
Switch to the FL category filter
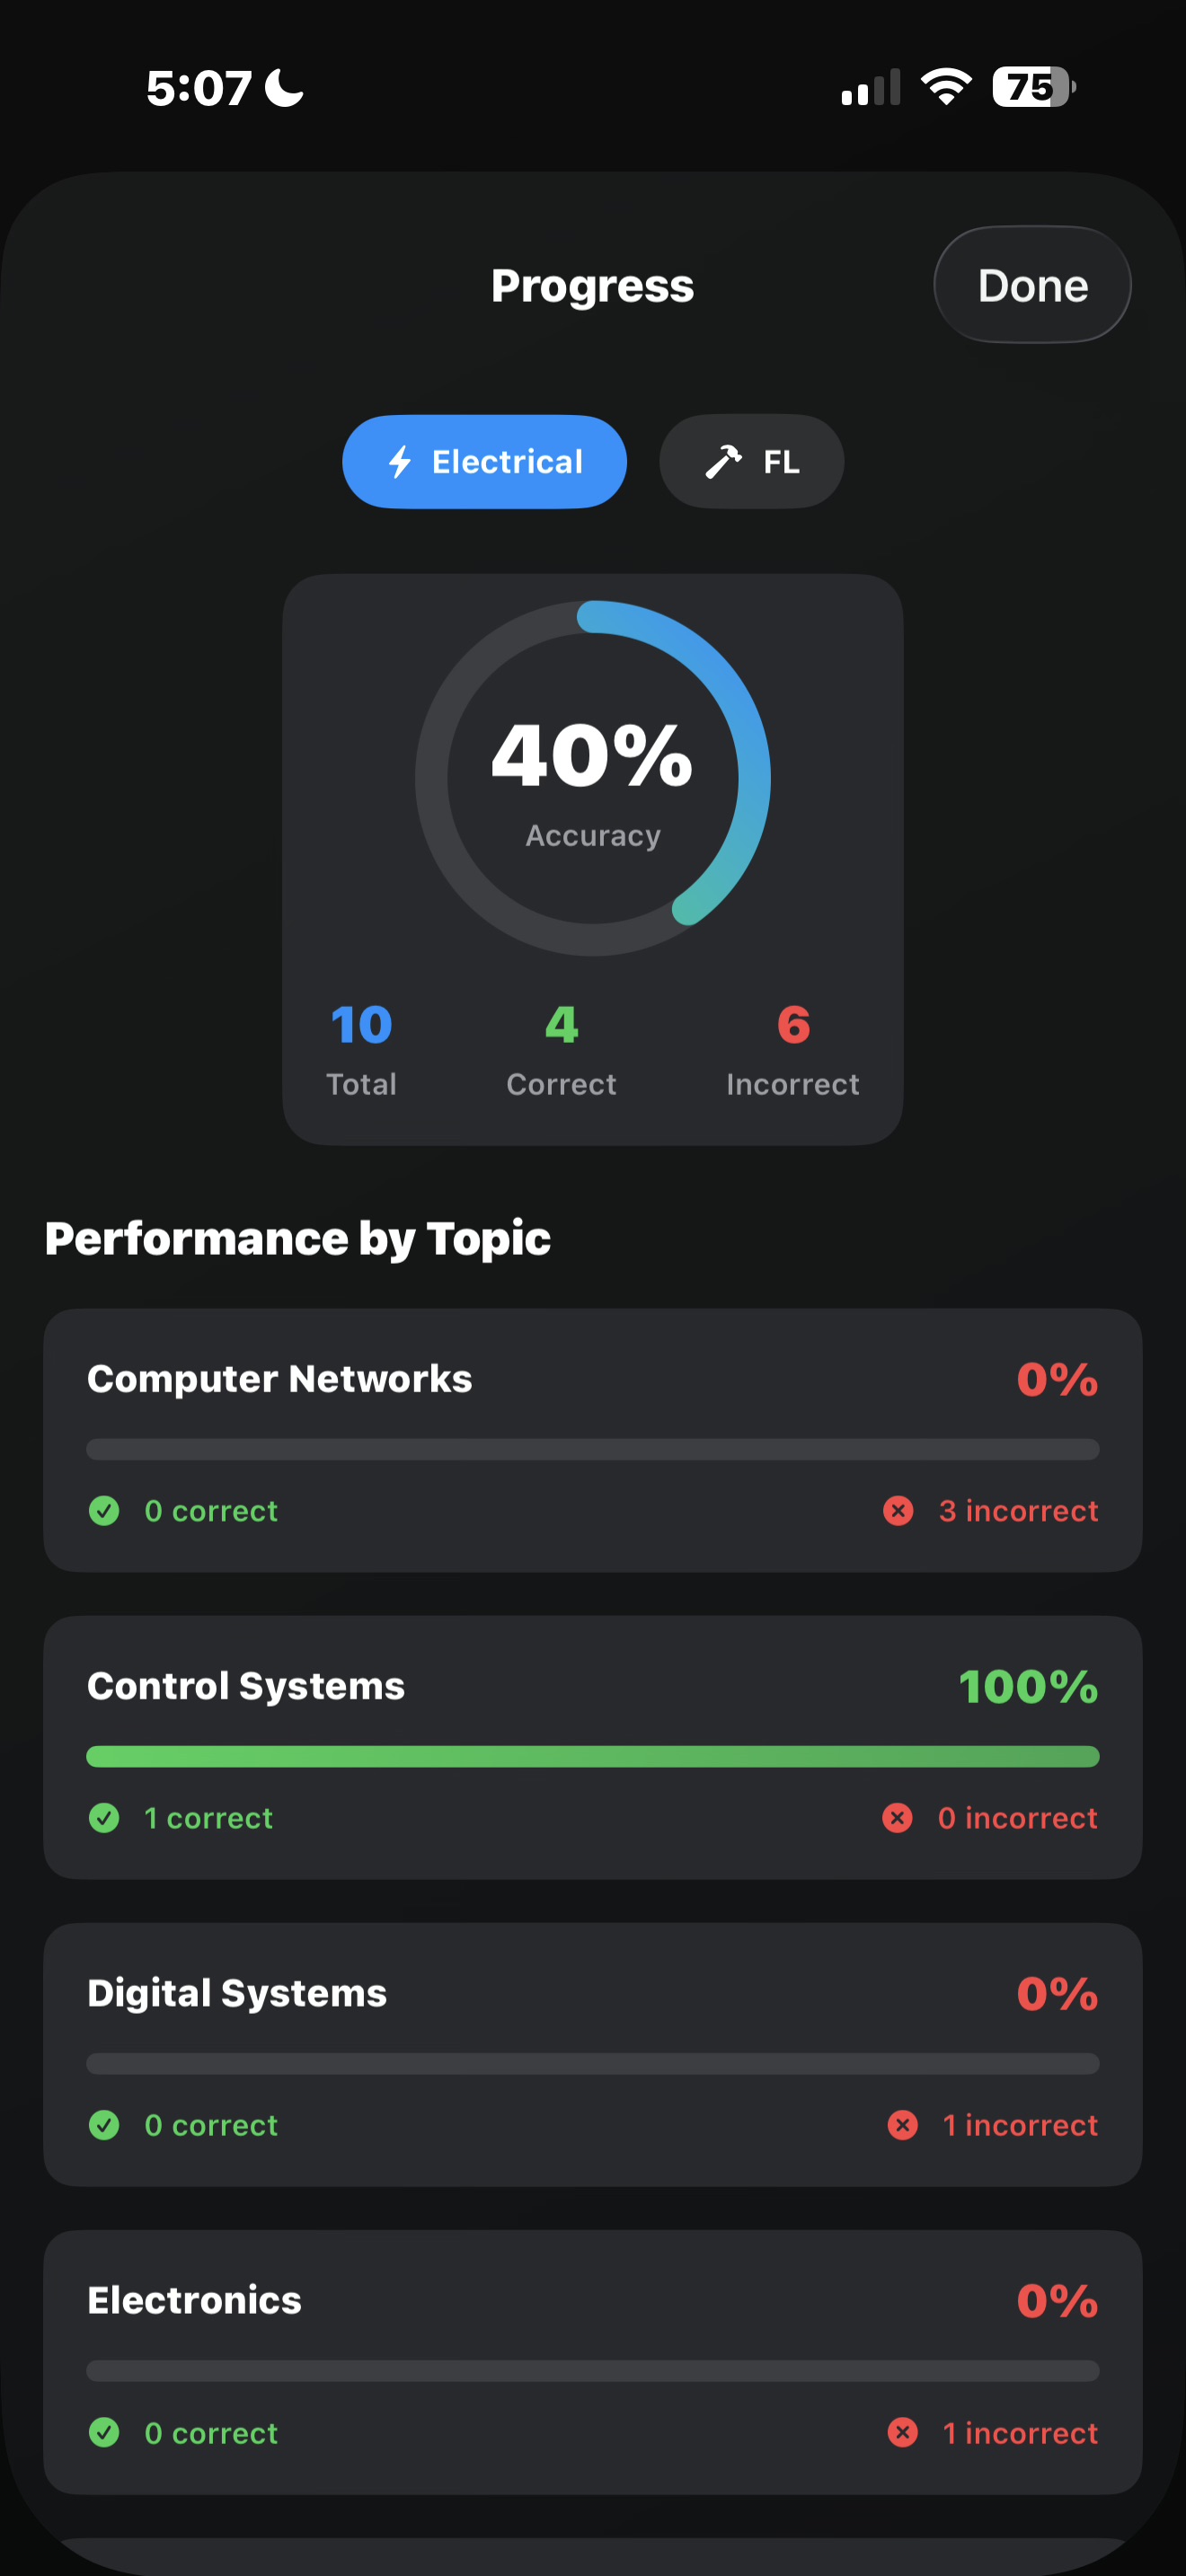point(751,461)
